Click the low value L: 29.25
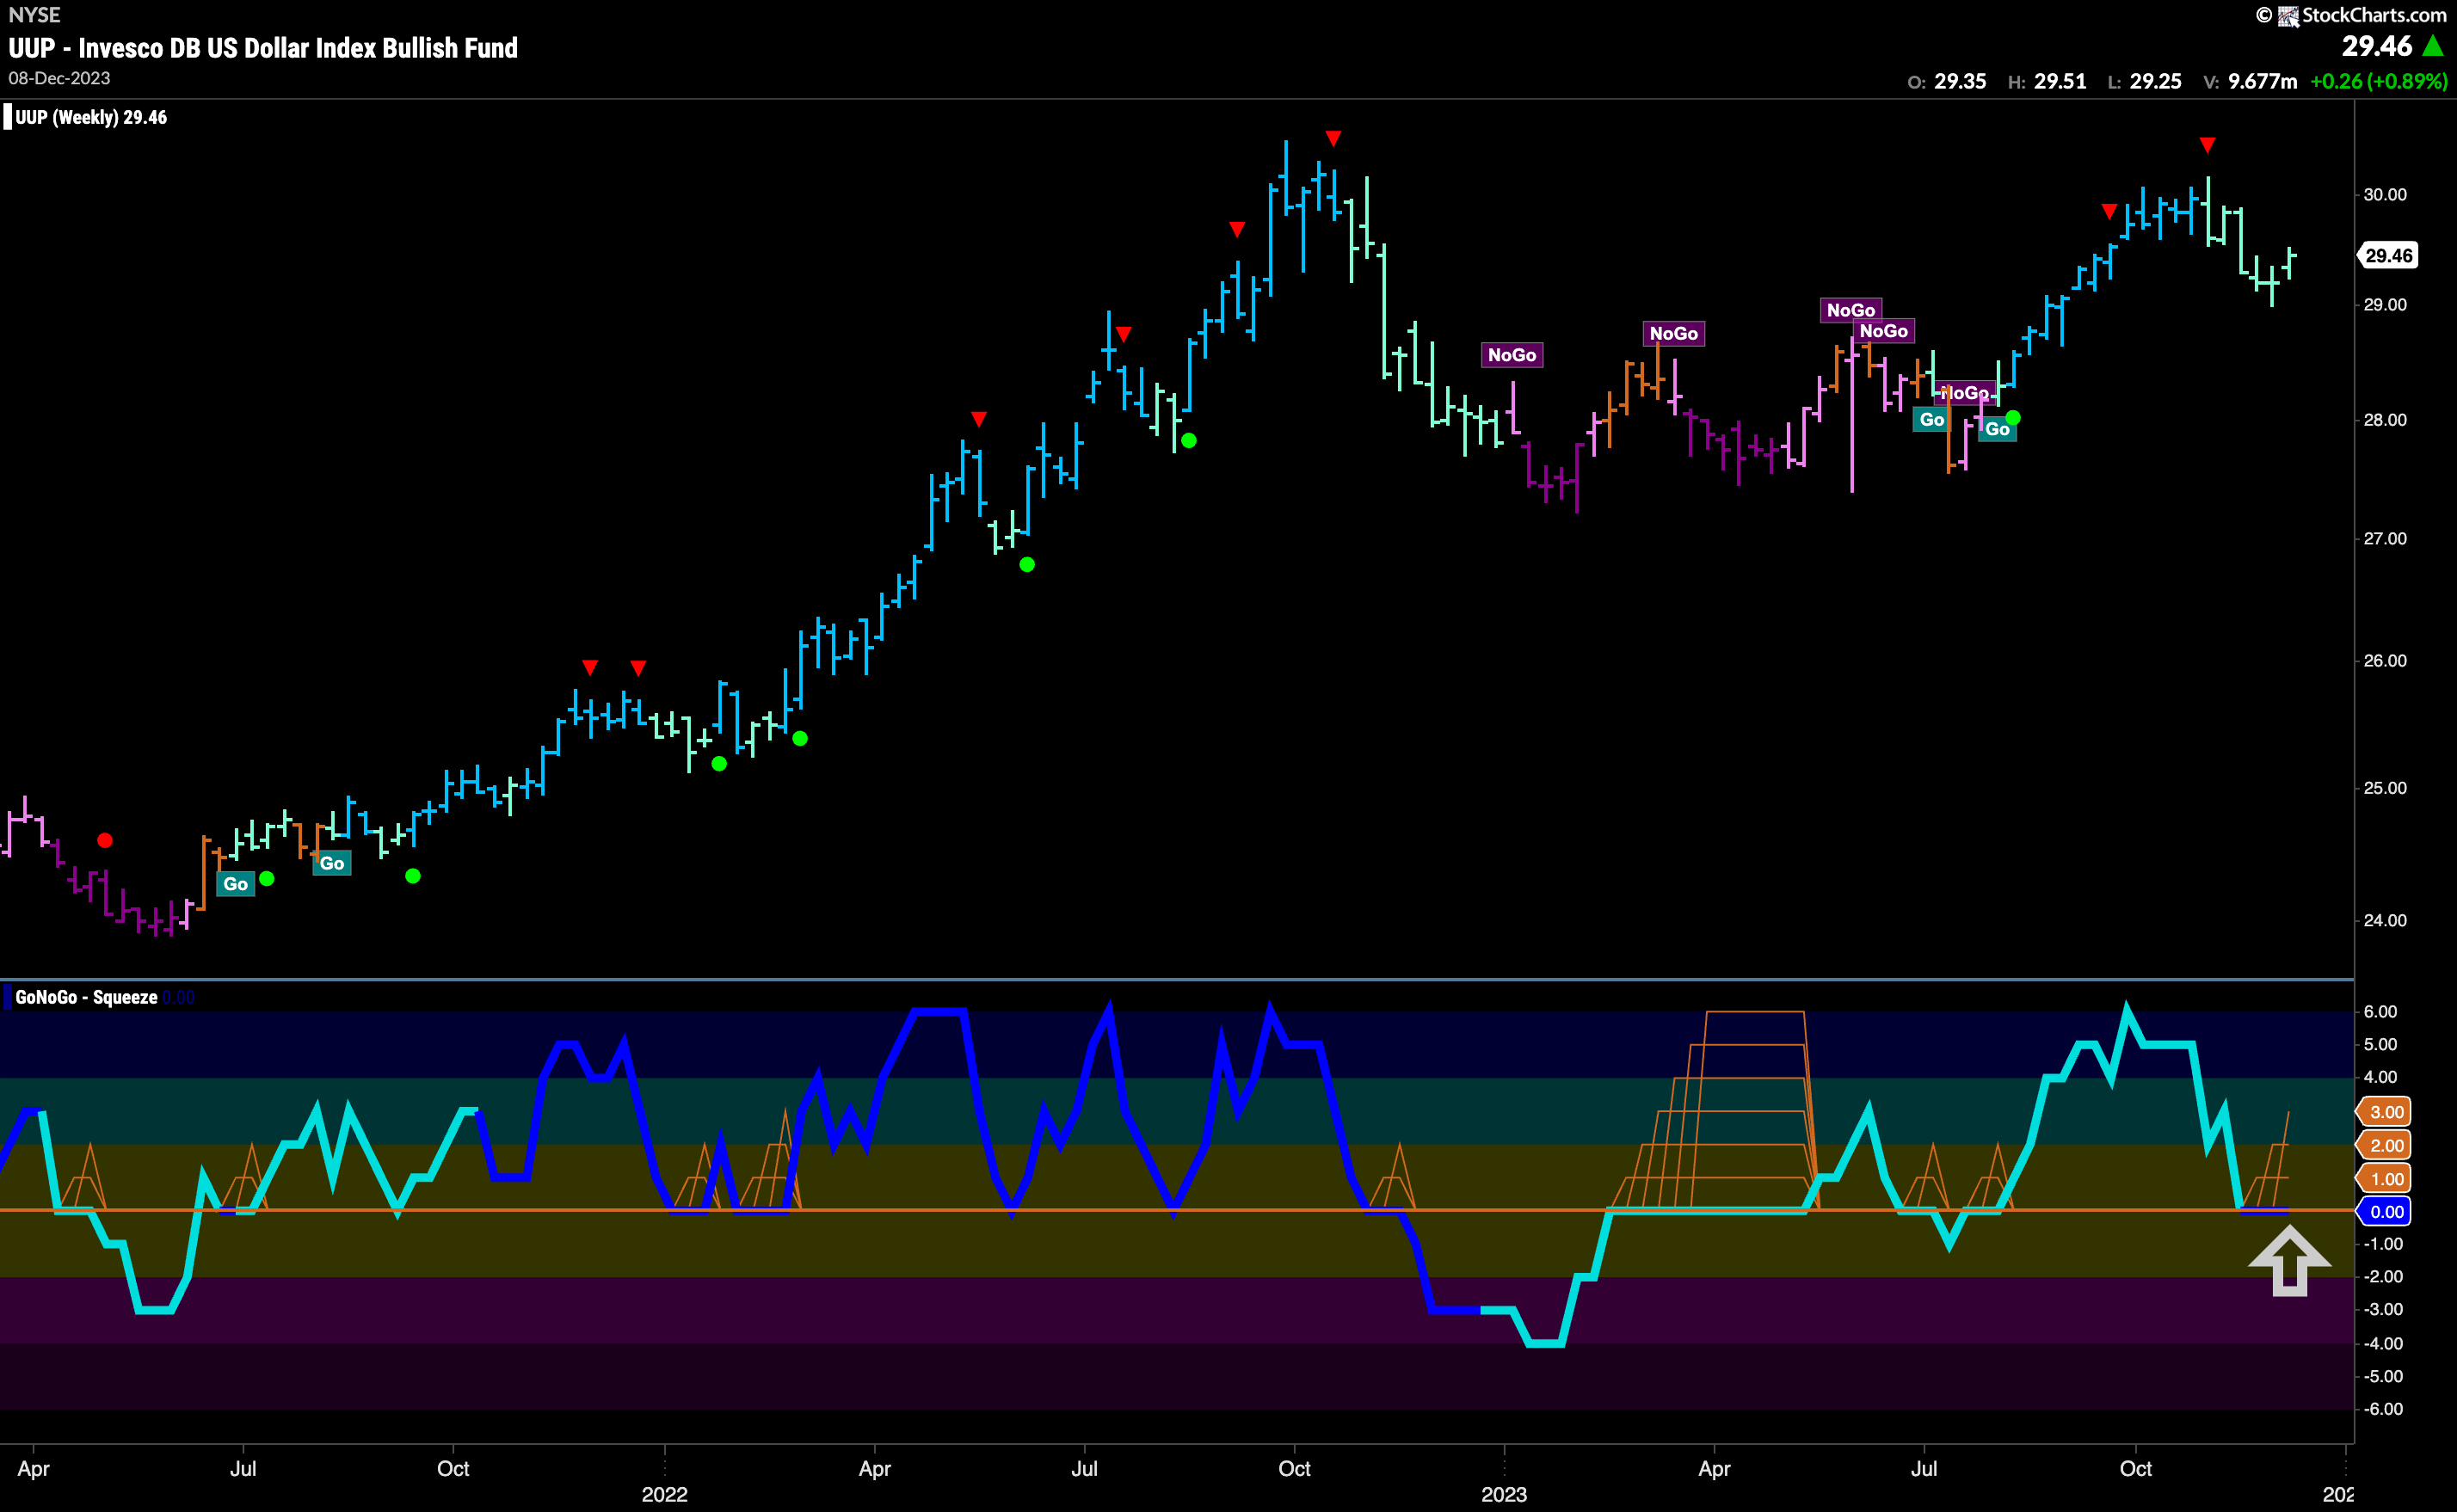2457x1512 pixels. tap(2144, 81)
